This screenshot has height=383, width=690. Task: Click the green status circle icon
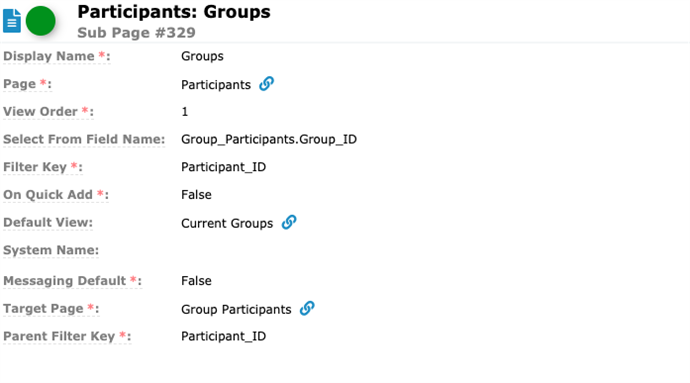tap(40, 21)
